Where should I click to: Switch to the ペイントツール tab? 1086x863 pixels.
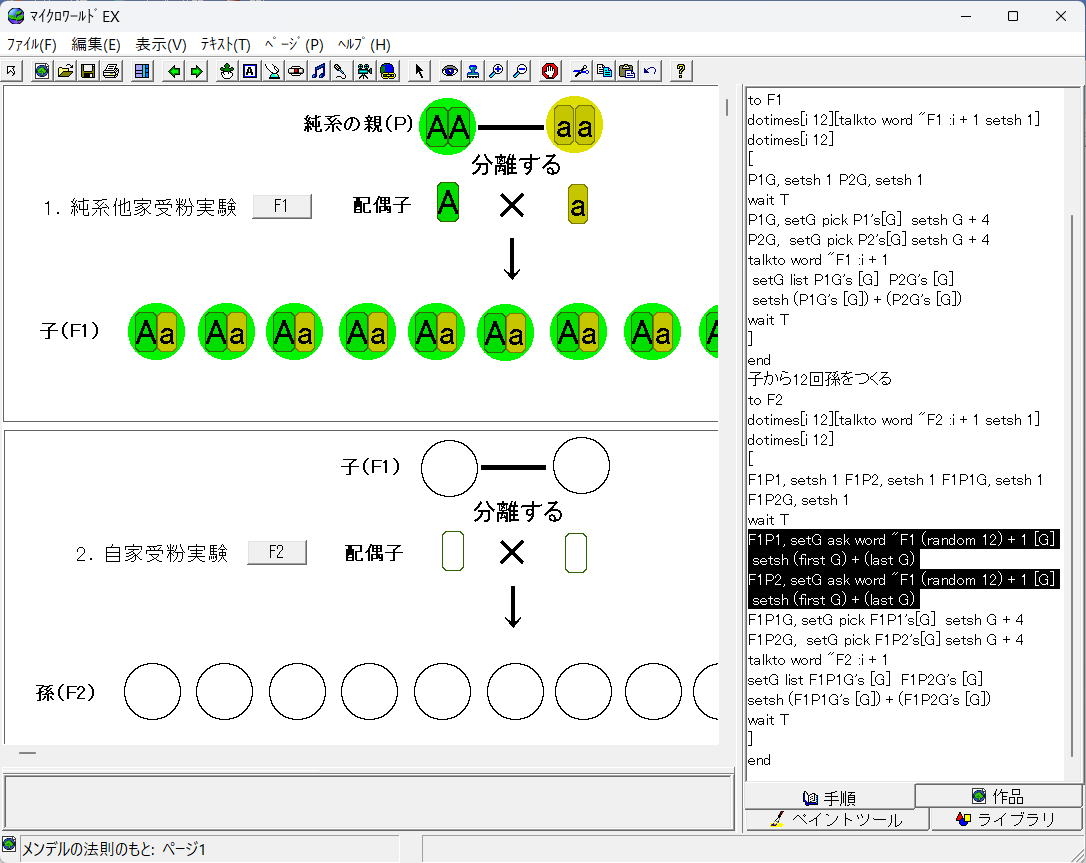837,819
